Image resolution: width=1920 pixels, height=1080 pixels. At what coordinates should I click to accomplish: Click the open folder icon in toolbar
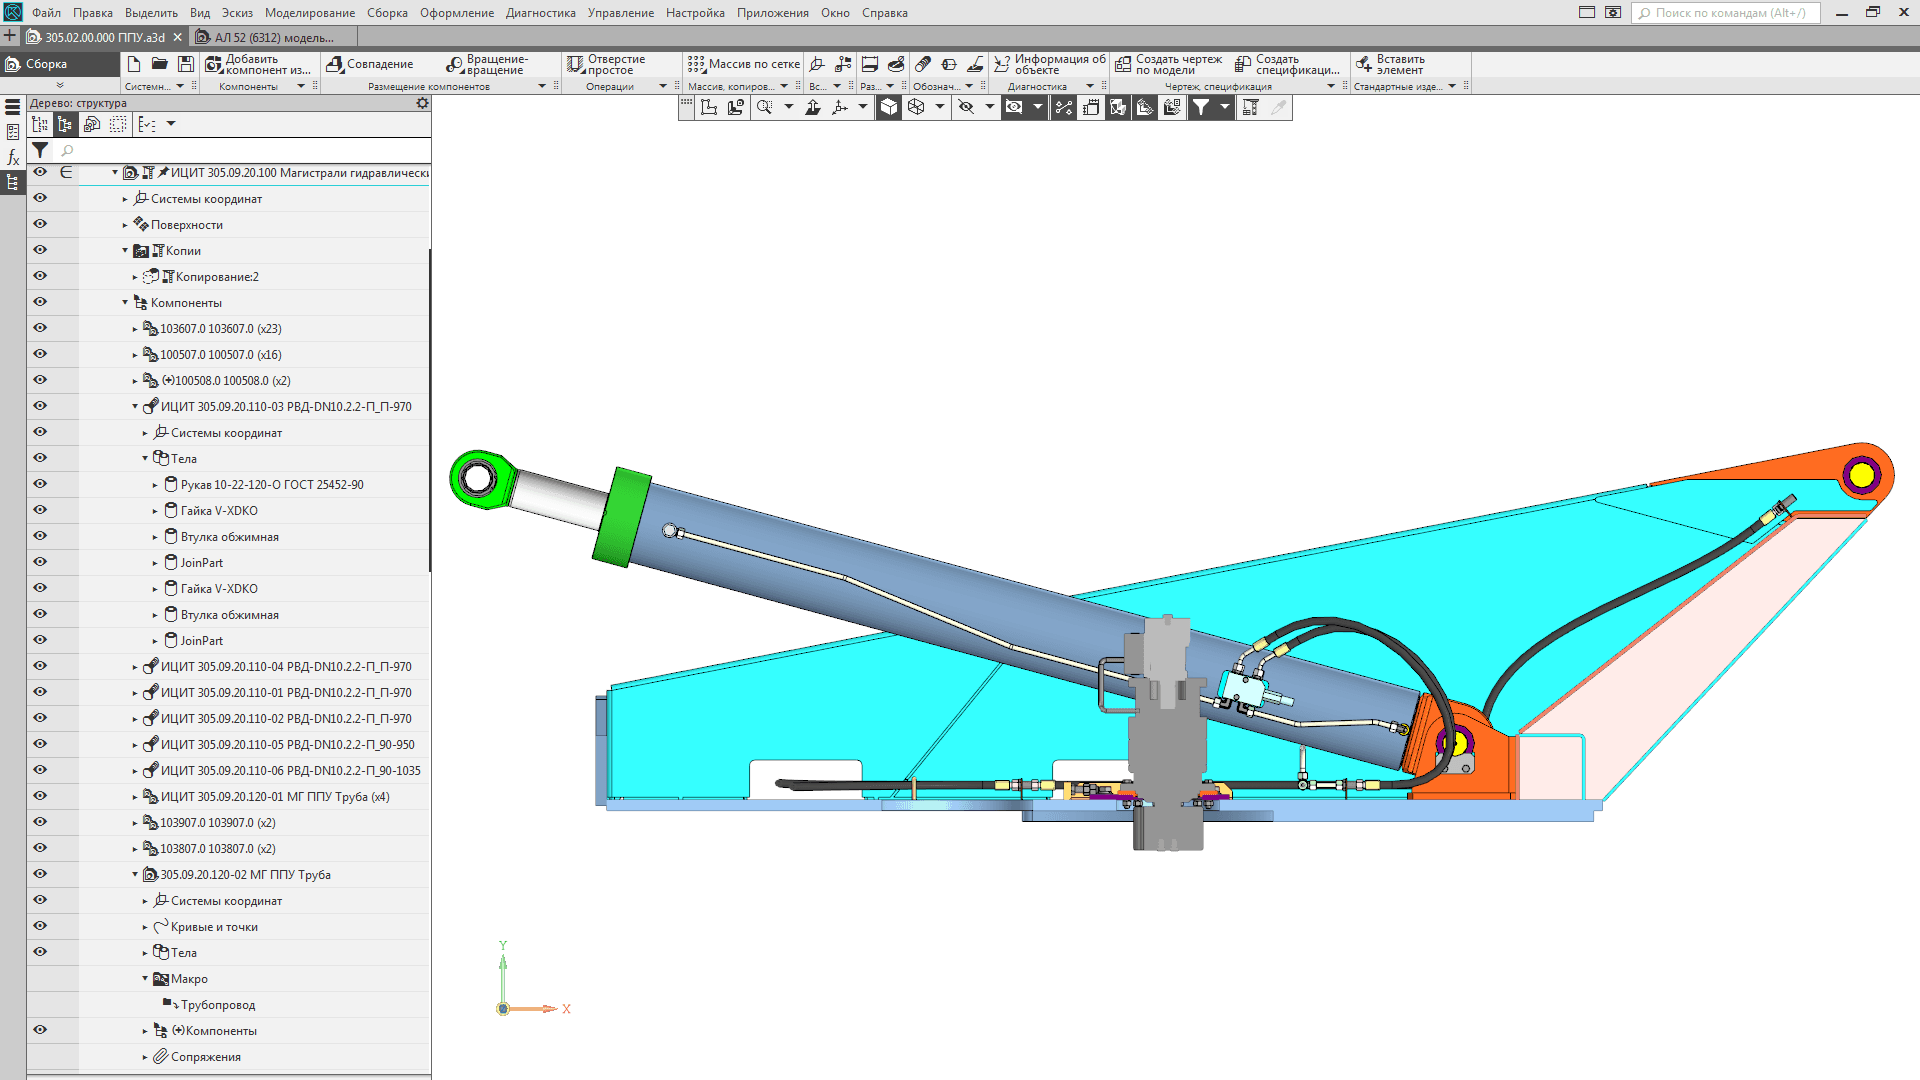click(159, 64)
